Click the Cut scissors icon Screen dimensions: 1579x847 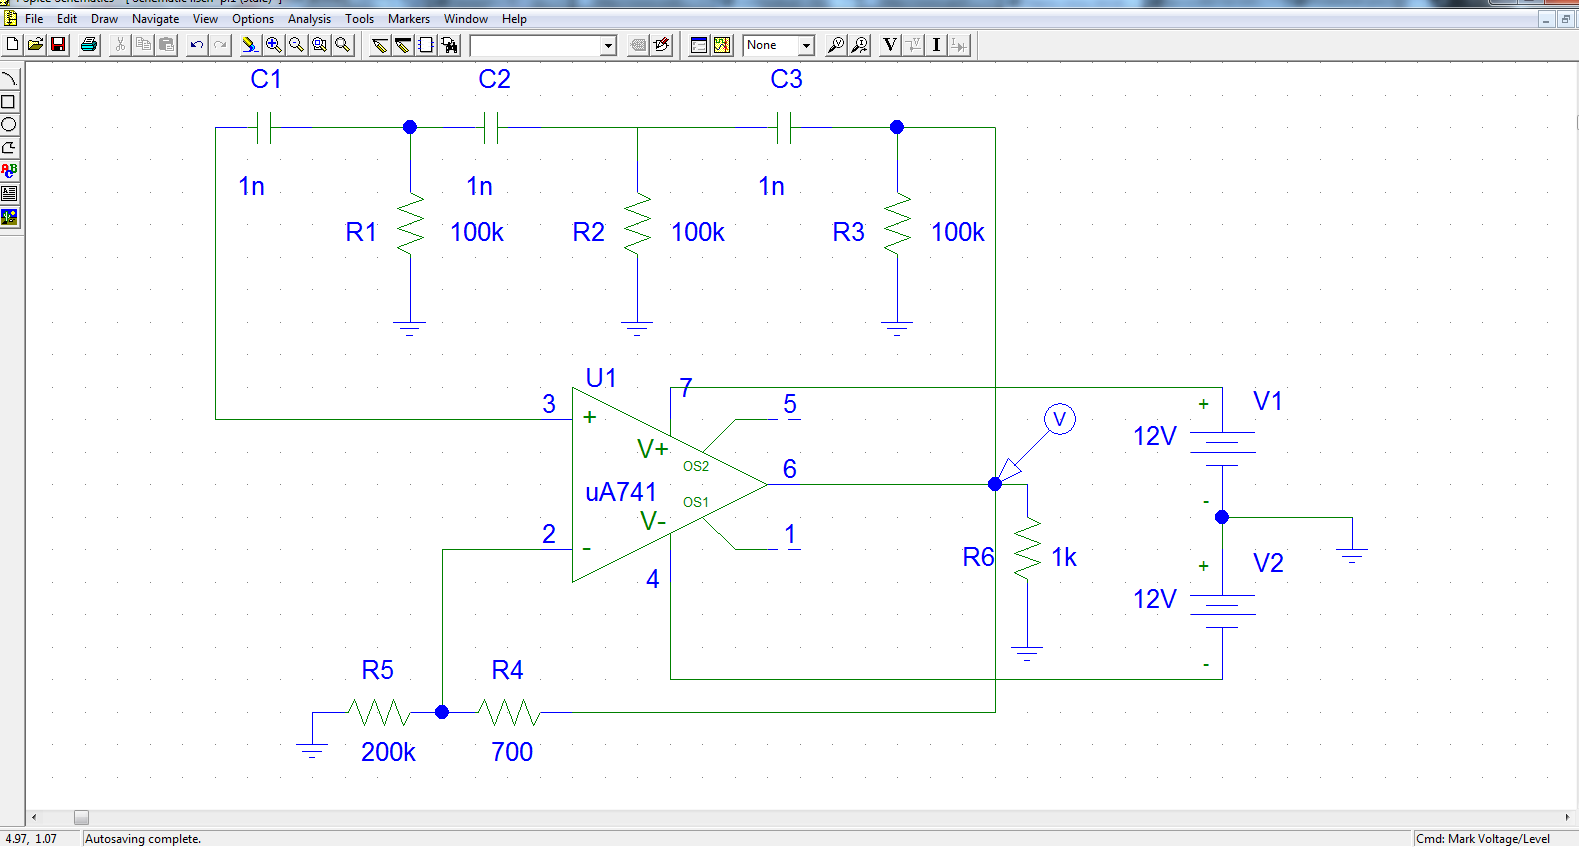(x=120, y=45)
